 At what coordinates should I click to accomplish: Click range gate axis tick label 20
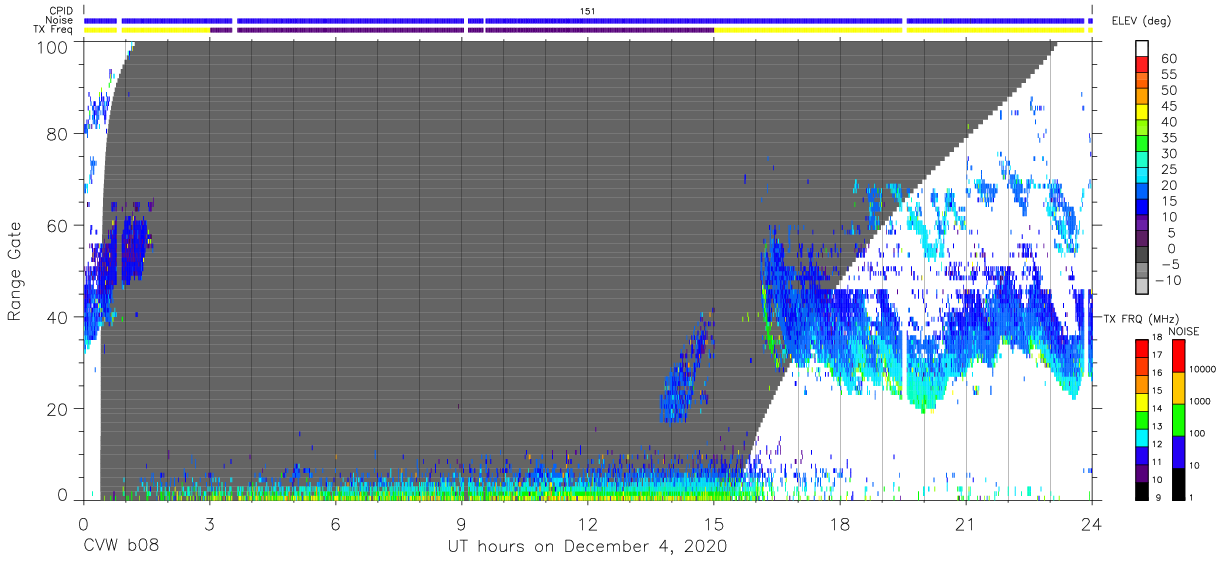[x=57, y=408]
